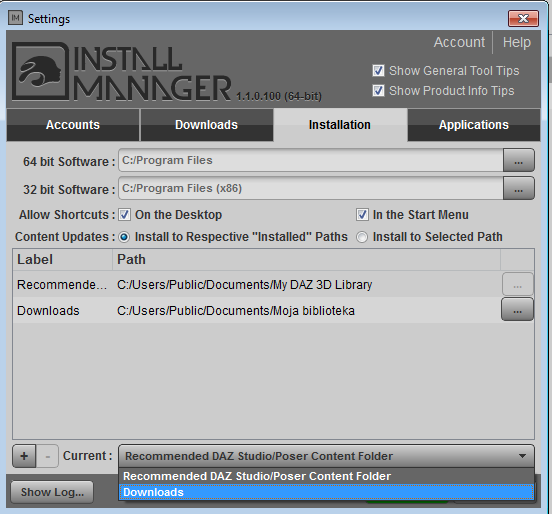Browse for the 32 bit Software path
The width and height of the screenshot is (552, 514).
coord(519,188)
